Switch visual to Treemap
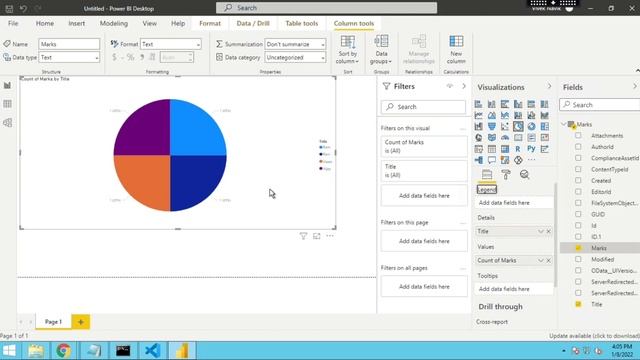The width and height of the screenshot is (640, 360). [544, 127]
